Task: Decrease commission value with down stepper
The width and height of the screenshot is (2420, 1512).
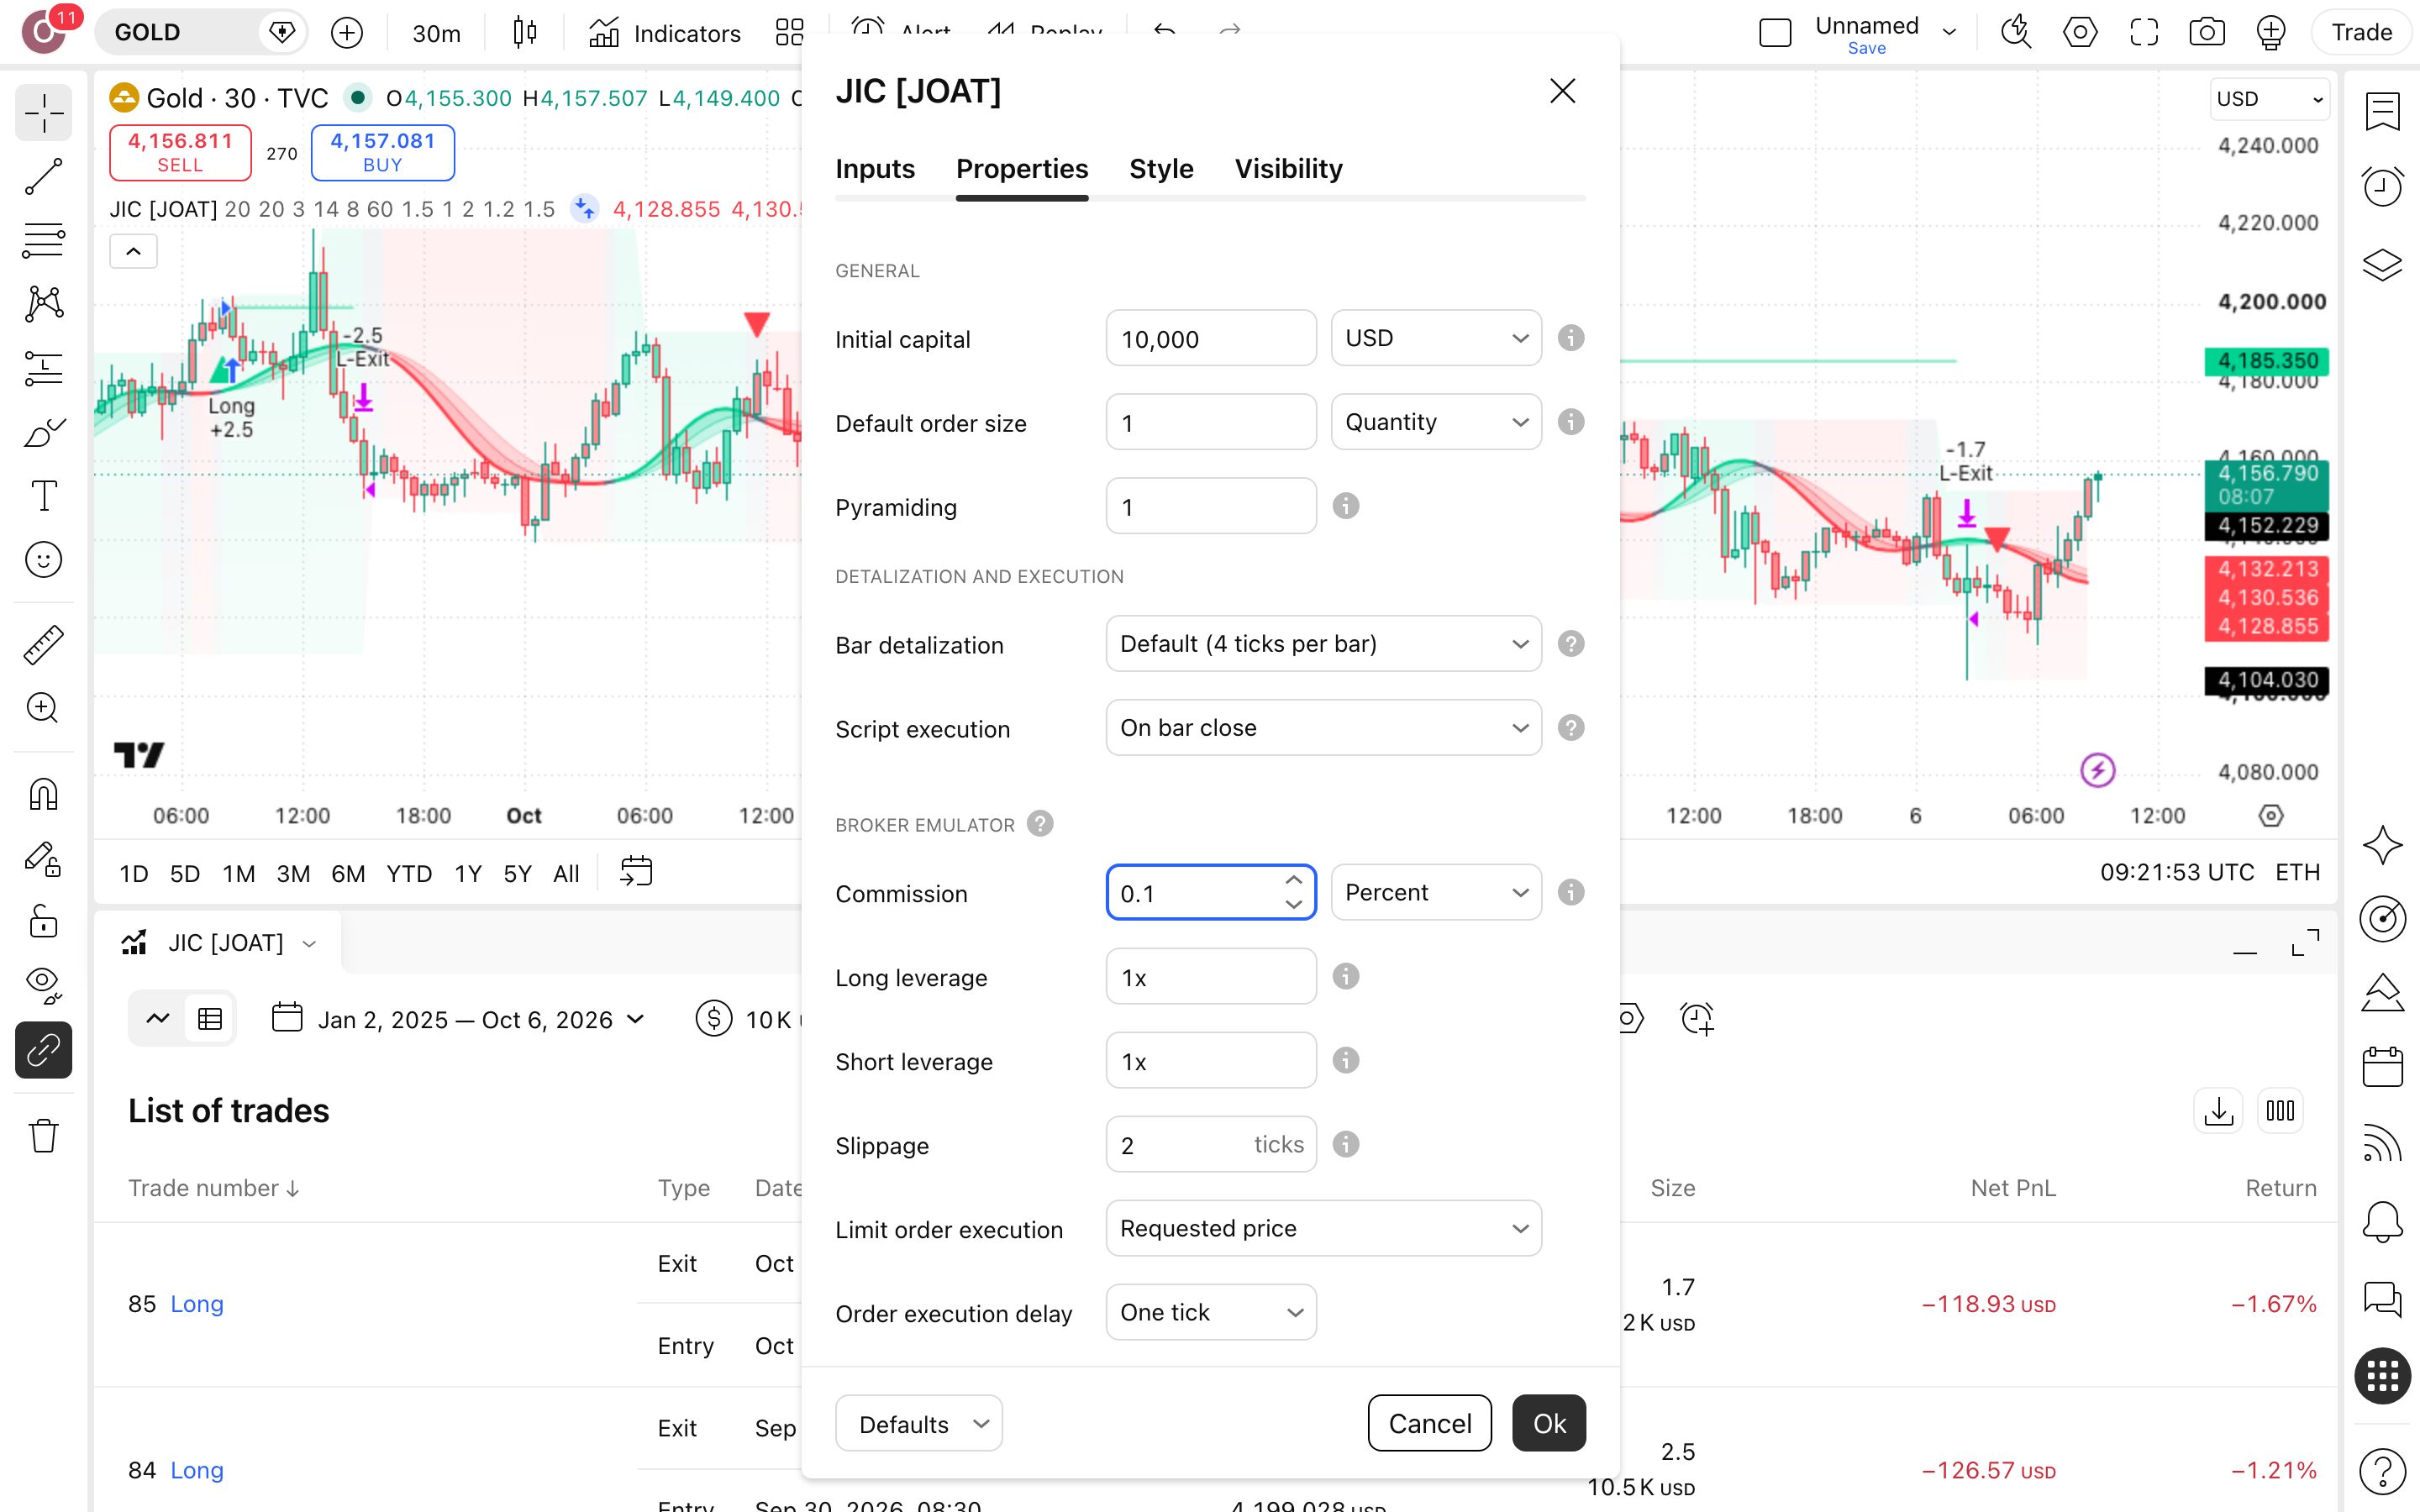Action: tap(1293, 904)
